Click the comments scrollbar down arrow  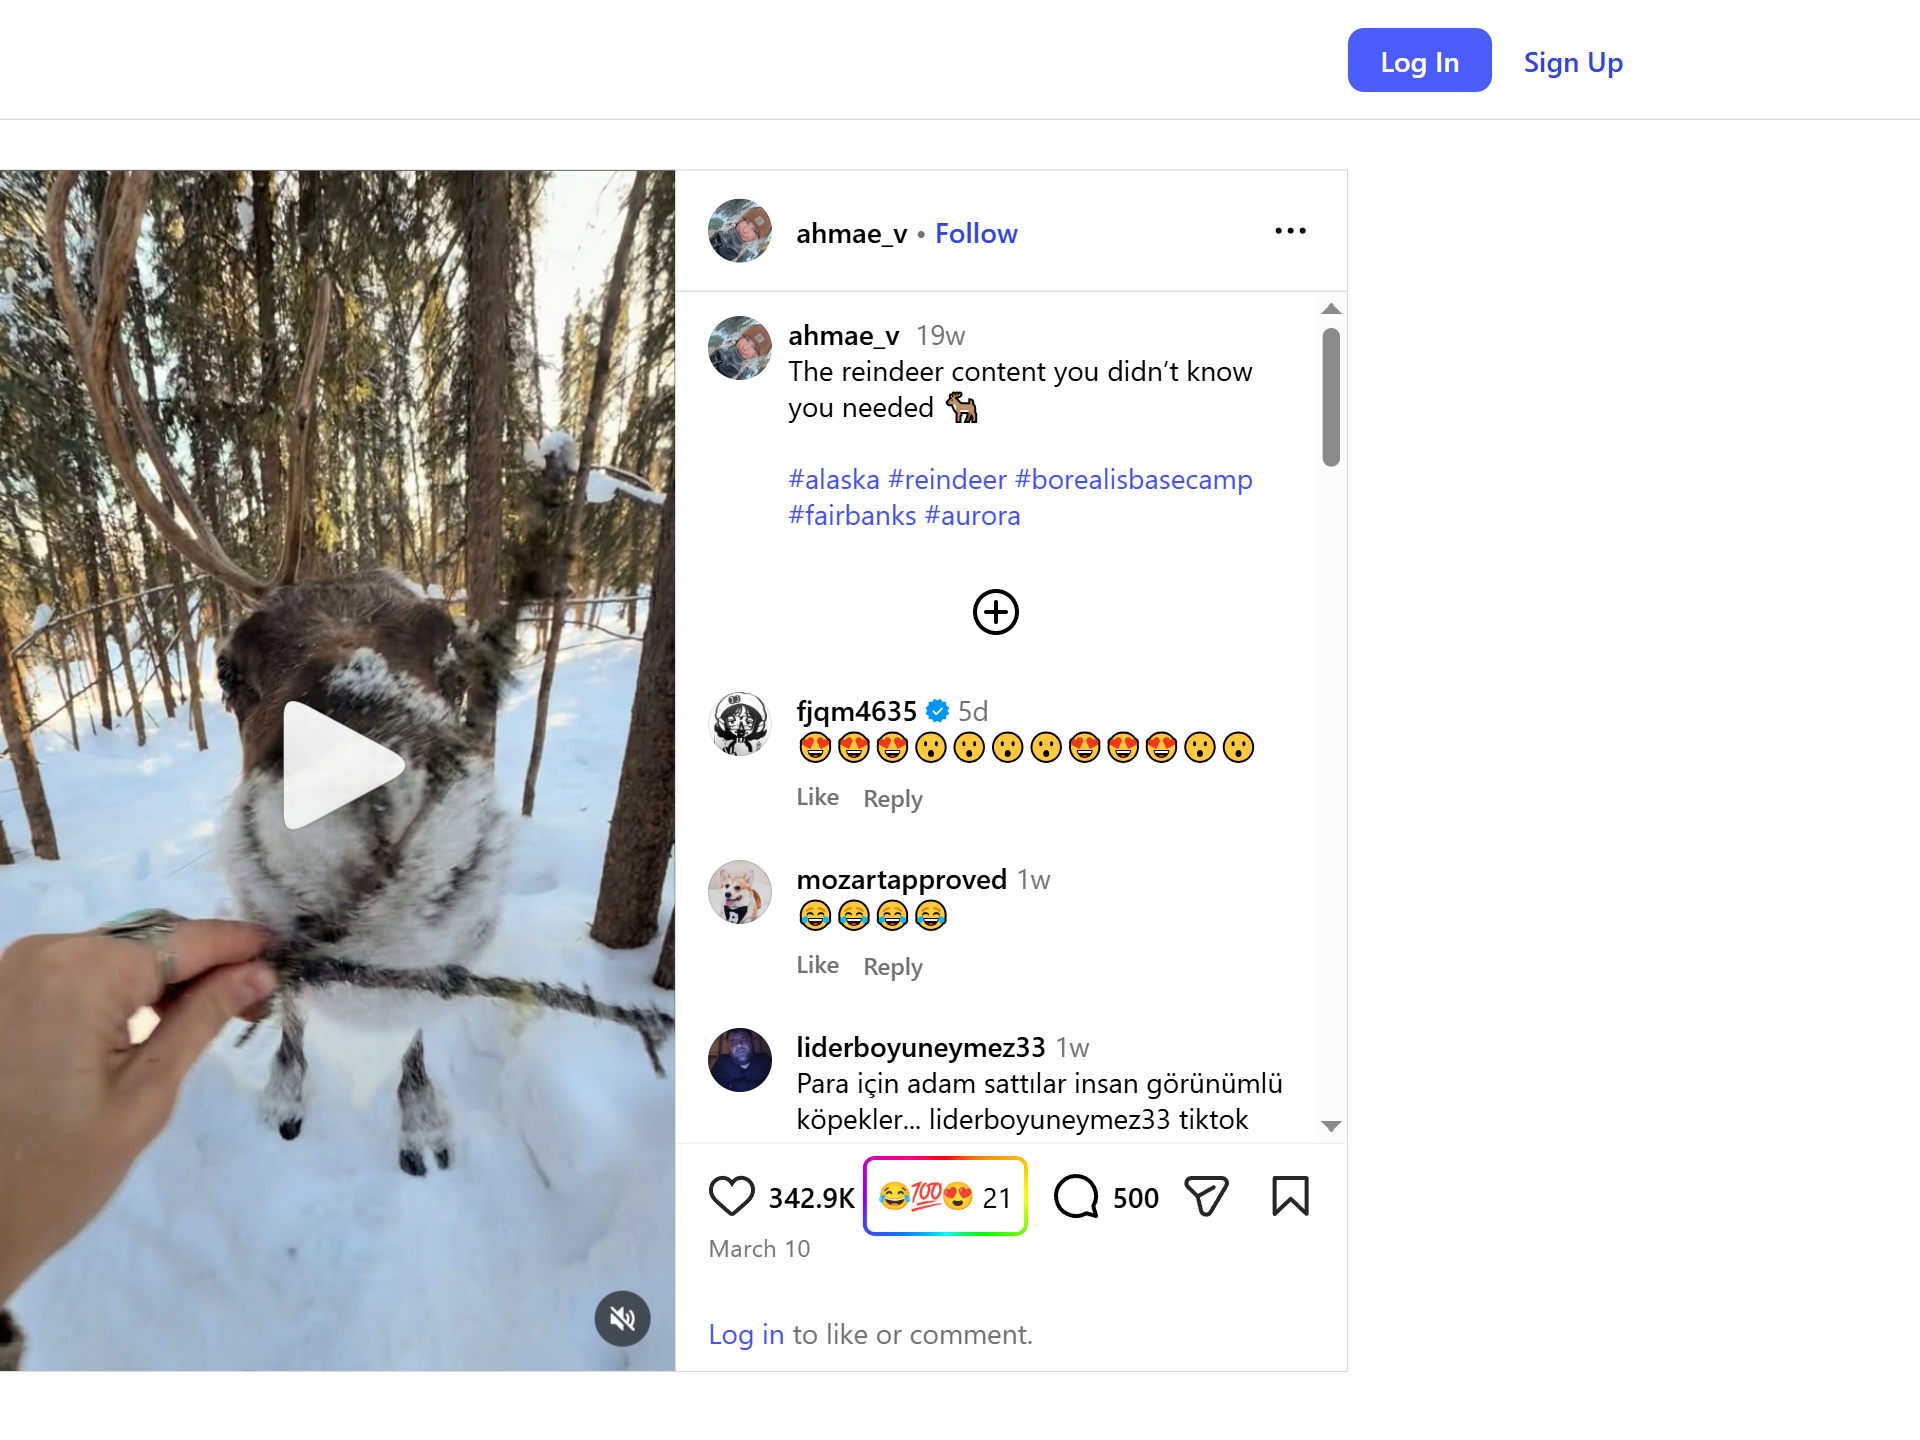pos(1331,1126)
